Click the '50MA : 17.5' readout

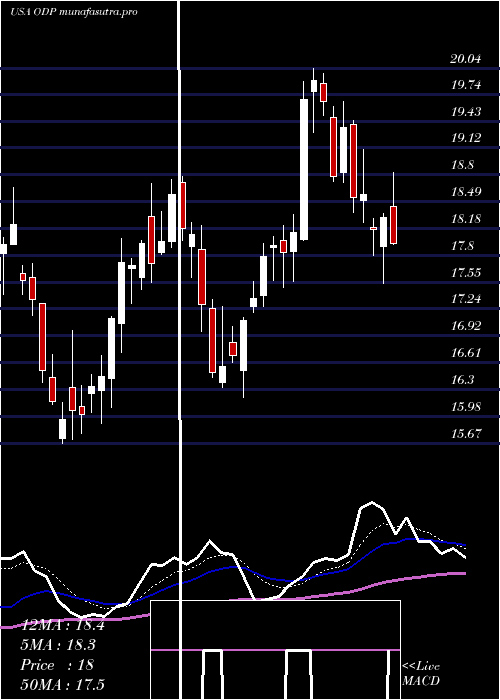(x=63, y=684)
